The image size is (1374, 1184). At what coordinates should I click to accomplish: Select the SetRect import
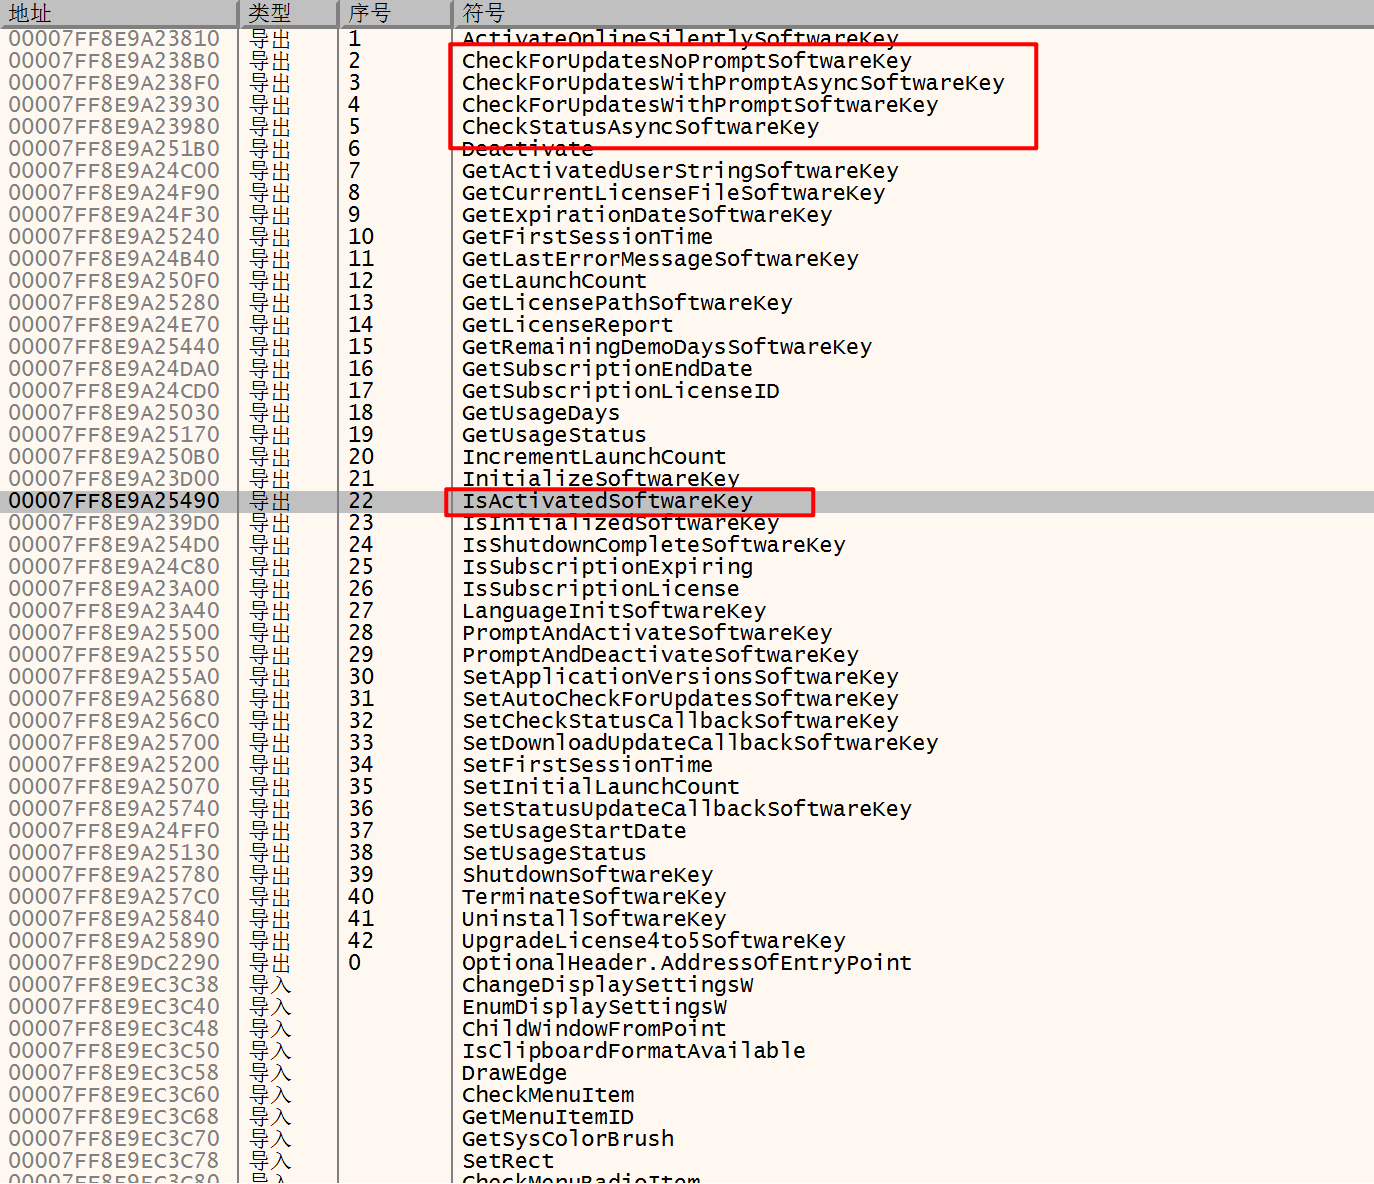507,1161
